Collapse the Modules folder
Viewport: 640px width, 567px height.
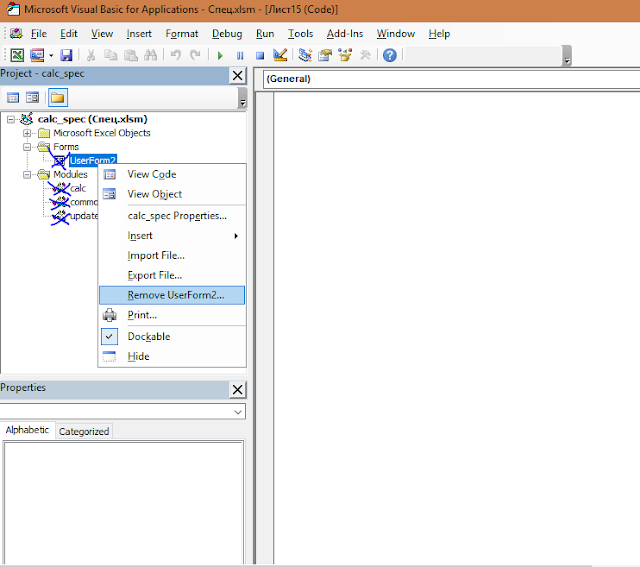tap(27, 175)
